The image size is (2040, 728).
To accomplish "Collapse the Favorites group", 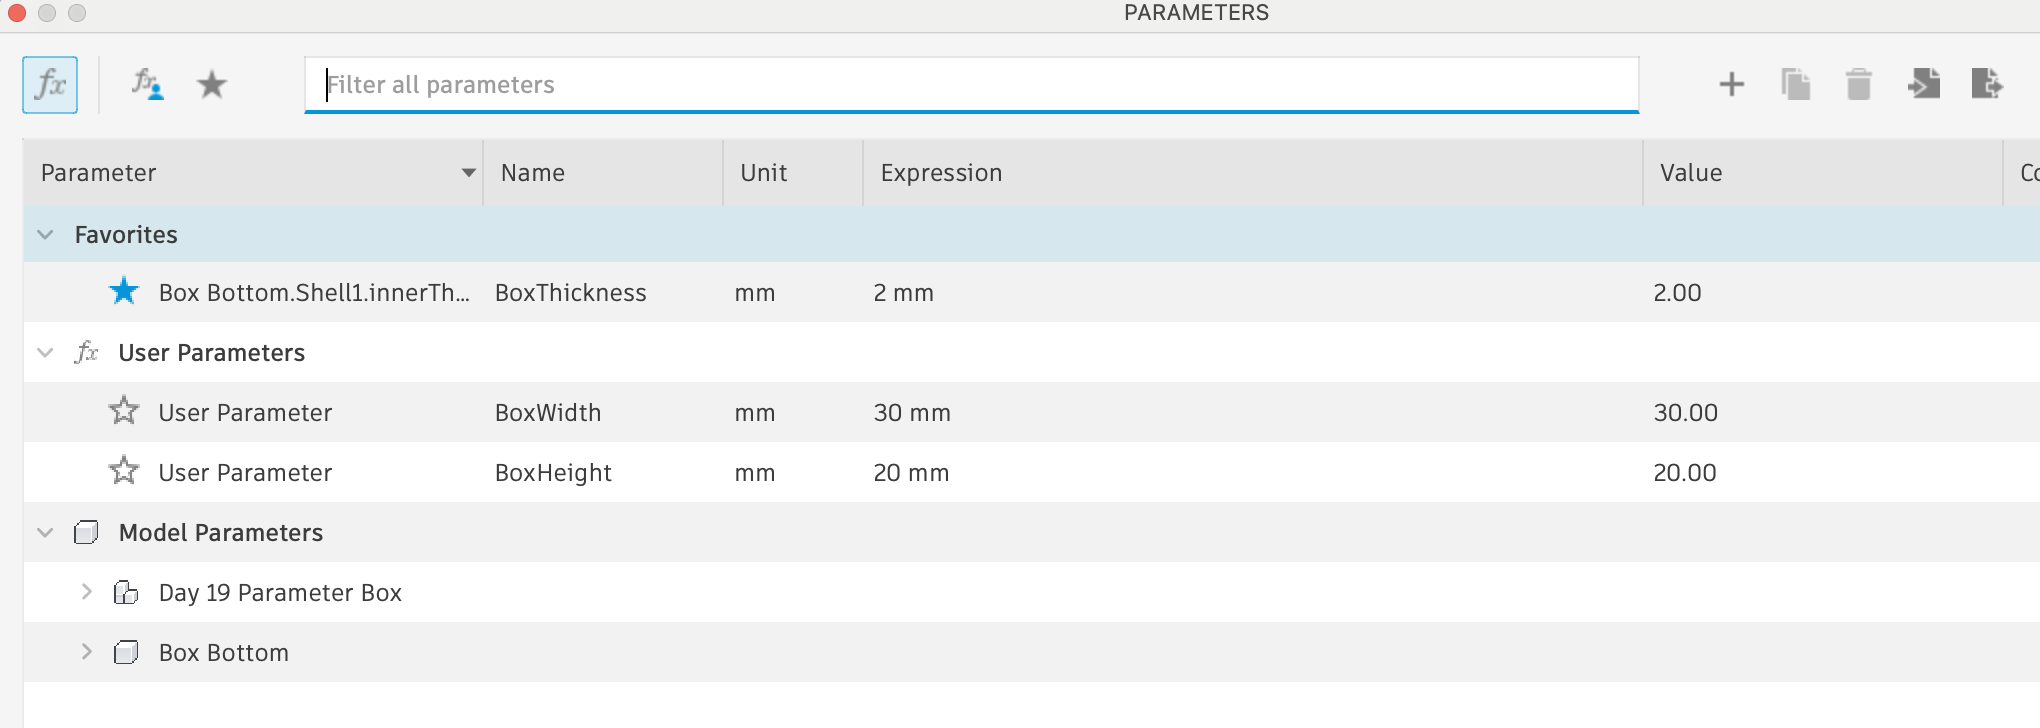I will click(45, 235).
